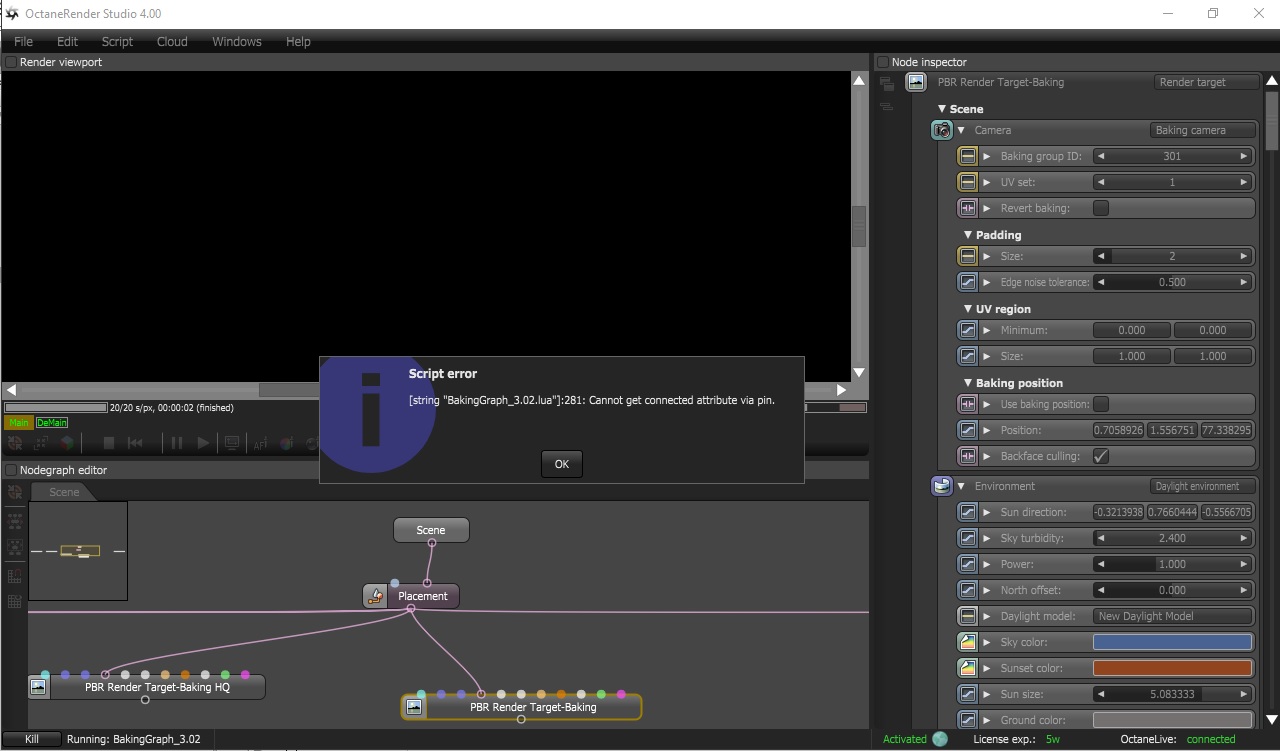Click the Sky color swatch

(x=1173, y=642)
